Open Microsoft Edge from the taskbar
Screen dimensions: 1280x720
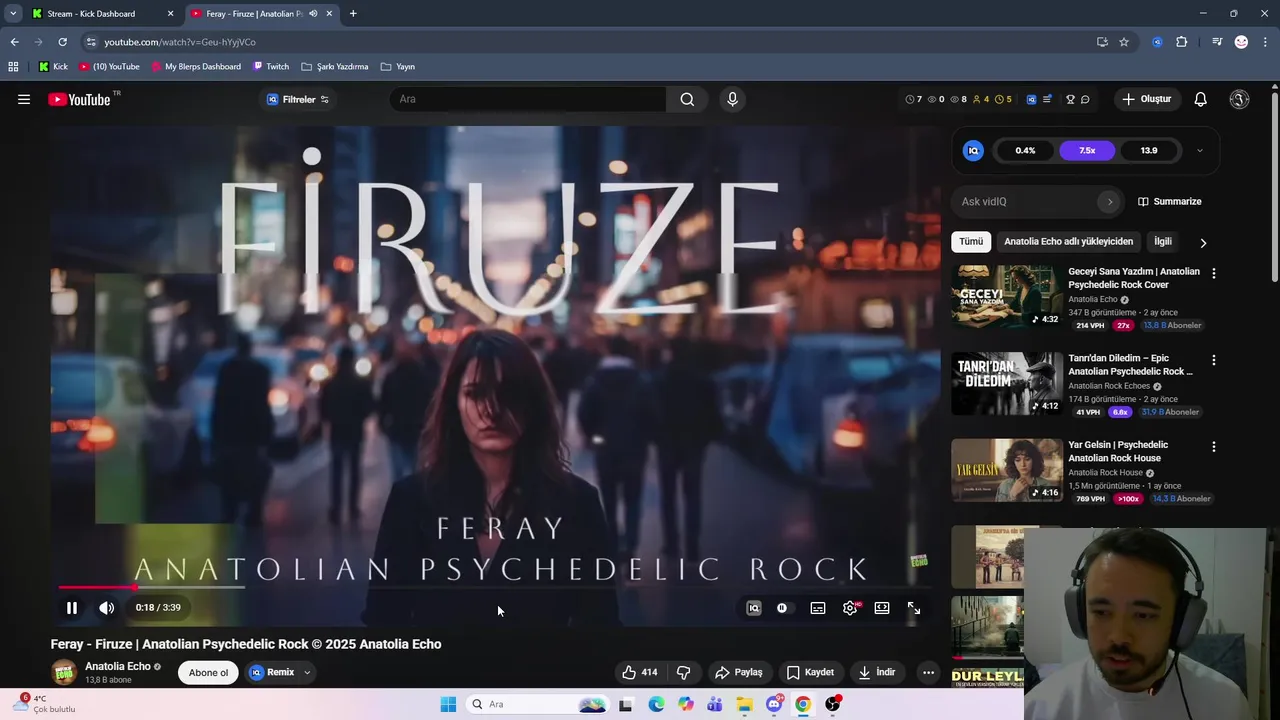click(656, 704)
